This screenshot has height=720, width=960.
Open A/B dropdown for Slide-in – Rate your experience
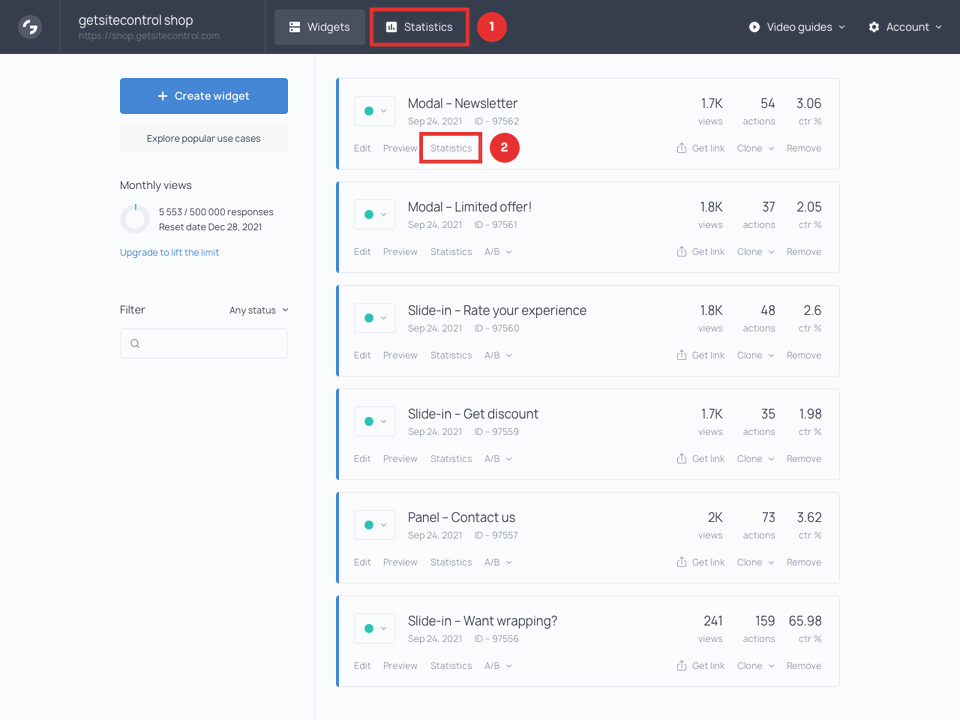pyautogui.click(x=498, y=354)
